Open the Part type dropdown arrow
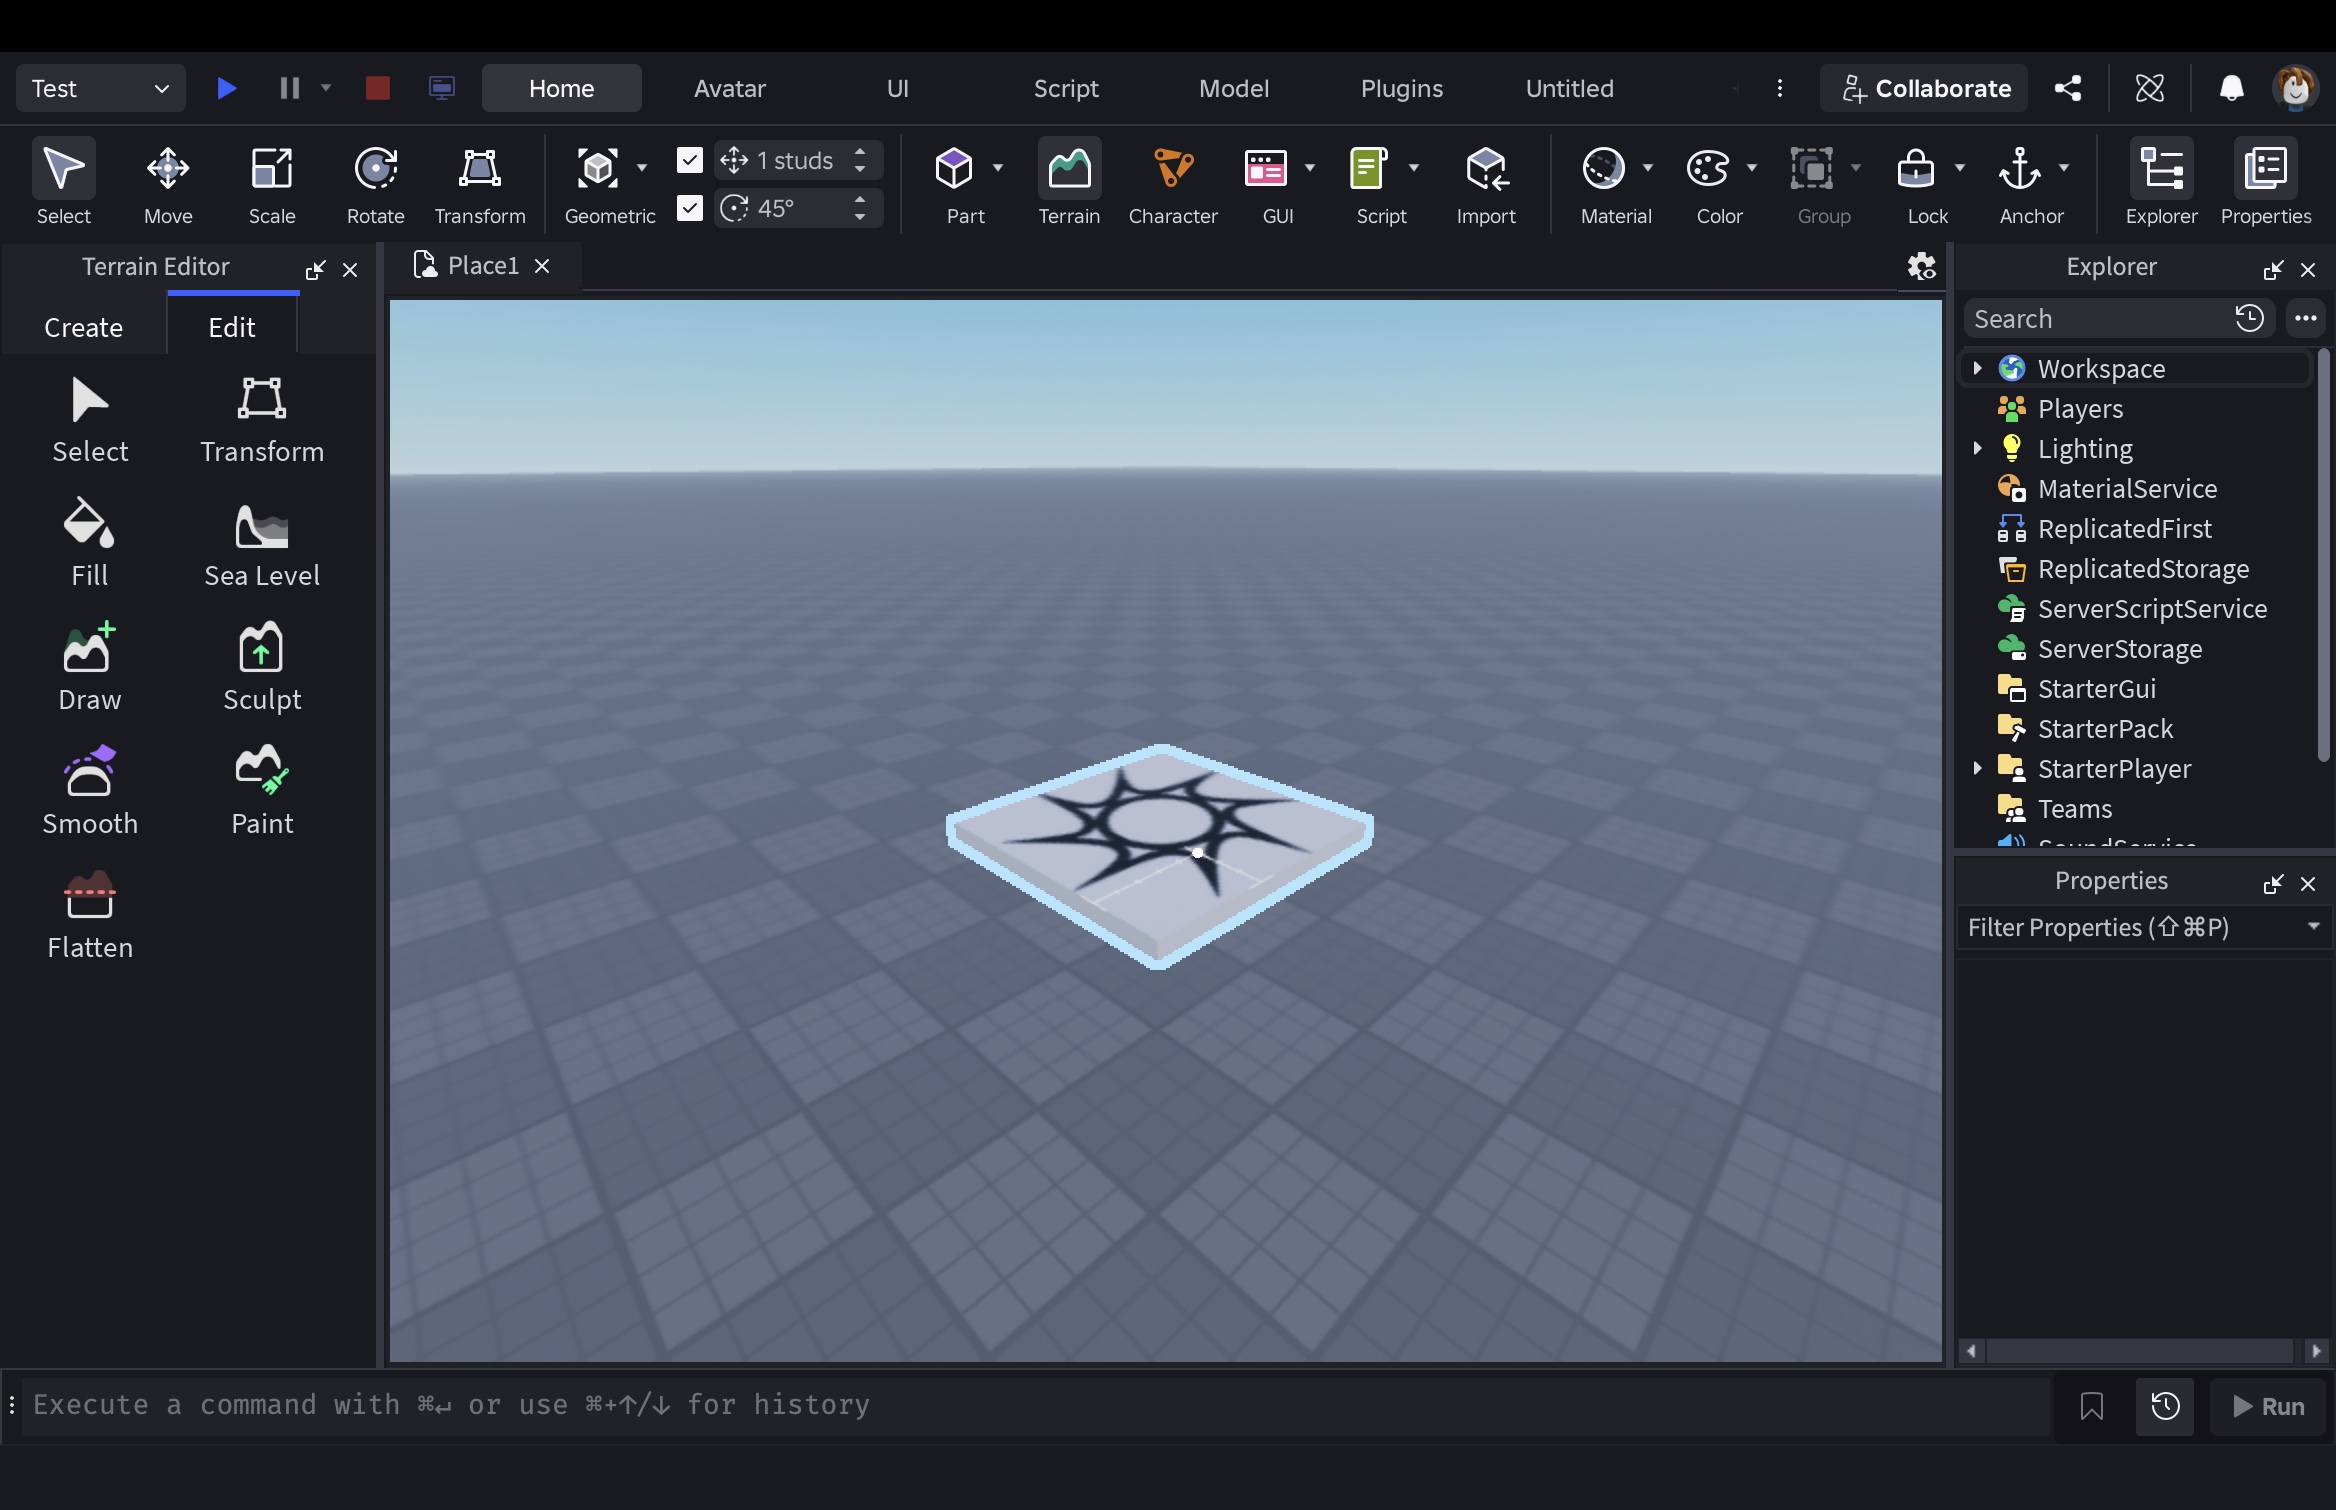This screenshot has width=2336, height=1510. point(998,168)
